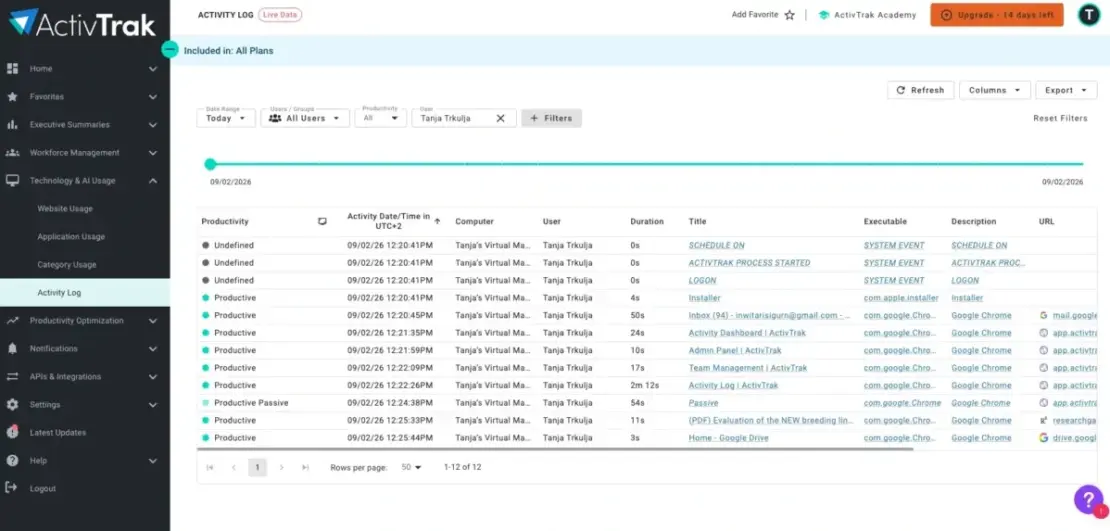
Task: Open the Date Range Today dropdown
Action: [x=225, y=118]
